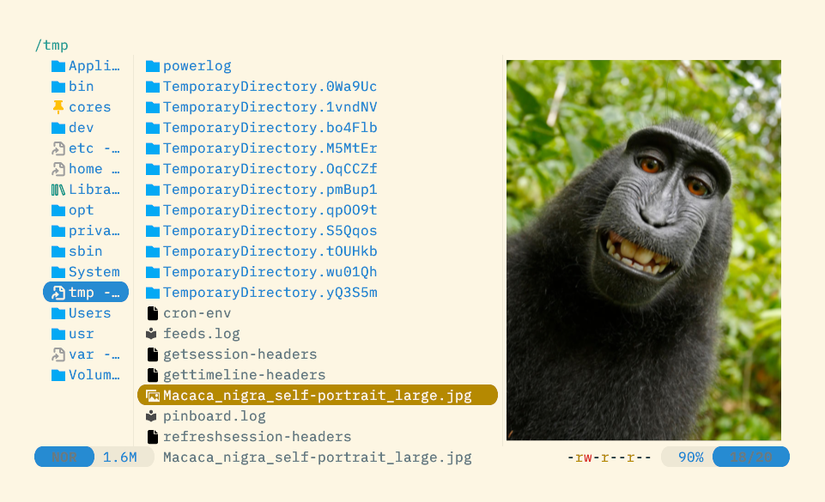825x502 pixels.
Task: Click the 90% position indicator
Action: click(691, 457)
